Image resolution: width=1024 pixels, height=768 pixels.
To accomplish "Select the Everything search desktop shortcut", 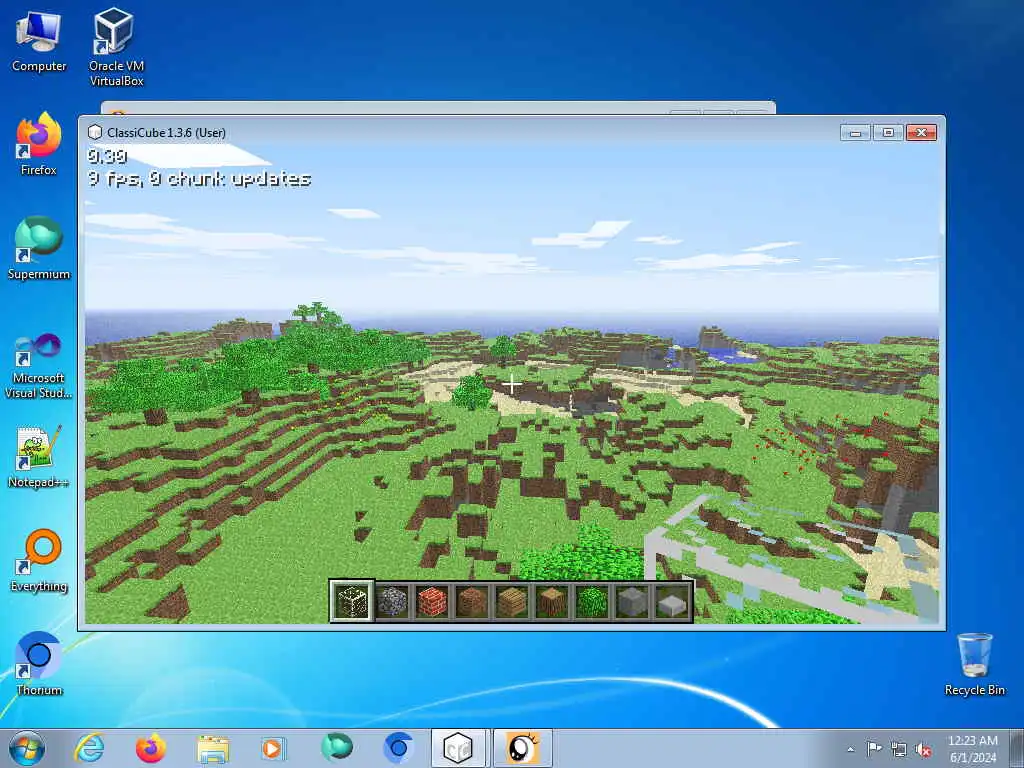I will pos(39,560).
